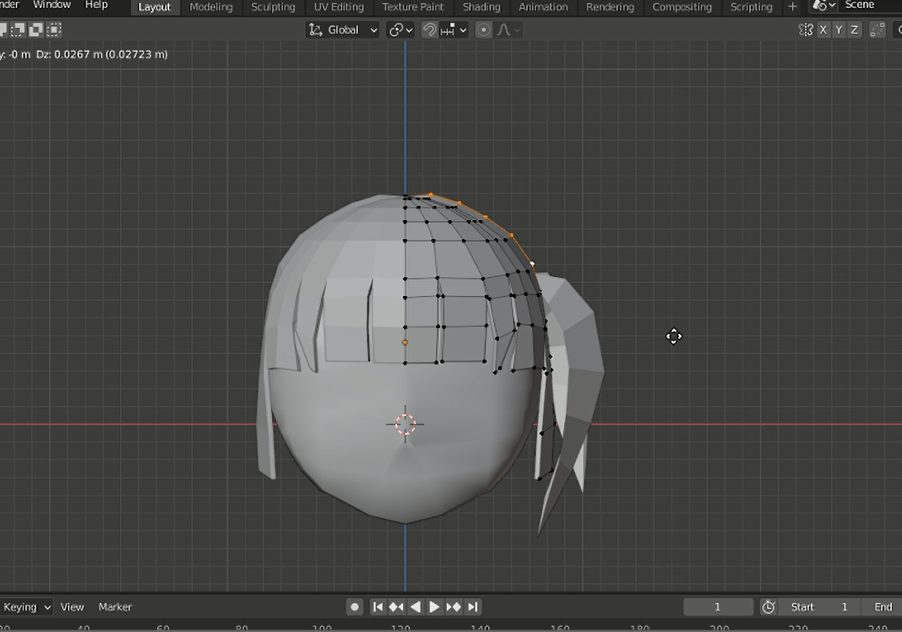This screenshot has width=902, height=632.
Task: Toggle auto keying record button
Action: pos(354,607)
